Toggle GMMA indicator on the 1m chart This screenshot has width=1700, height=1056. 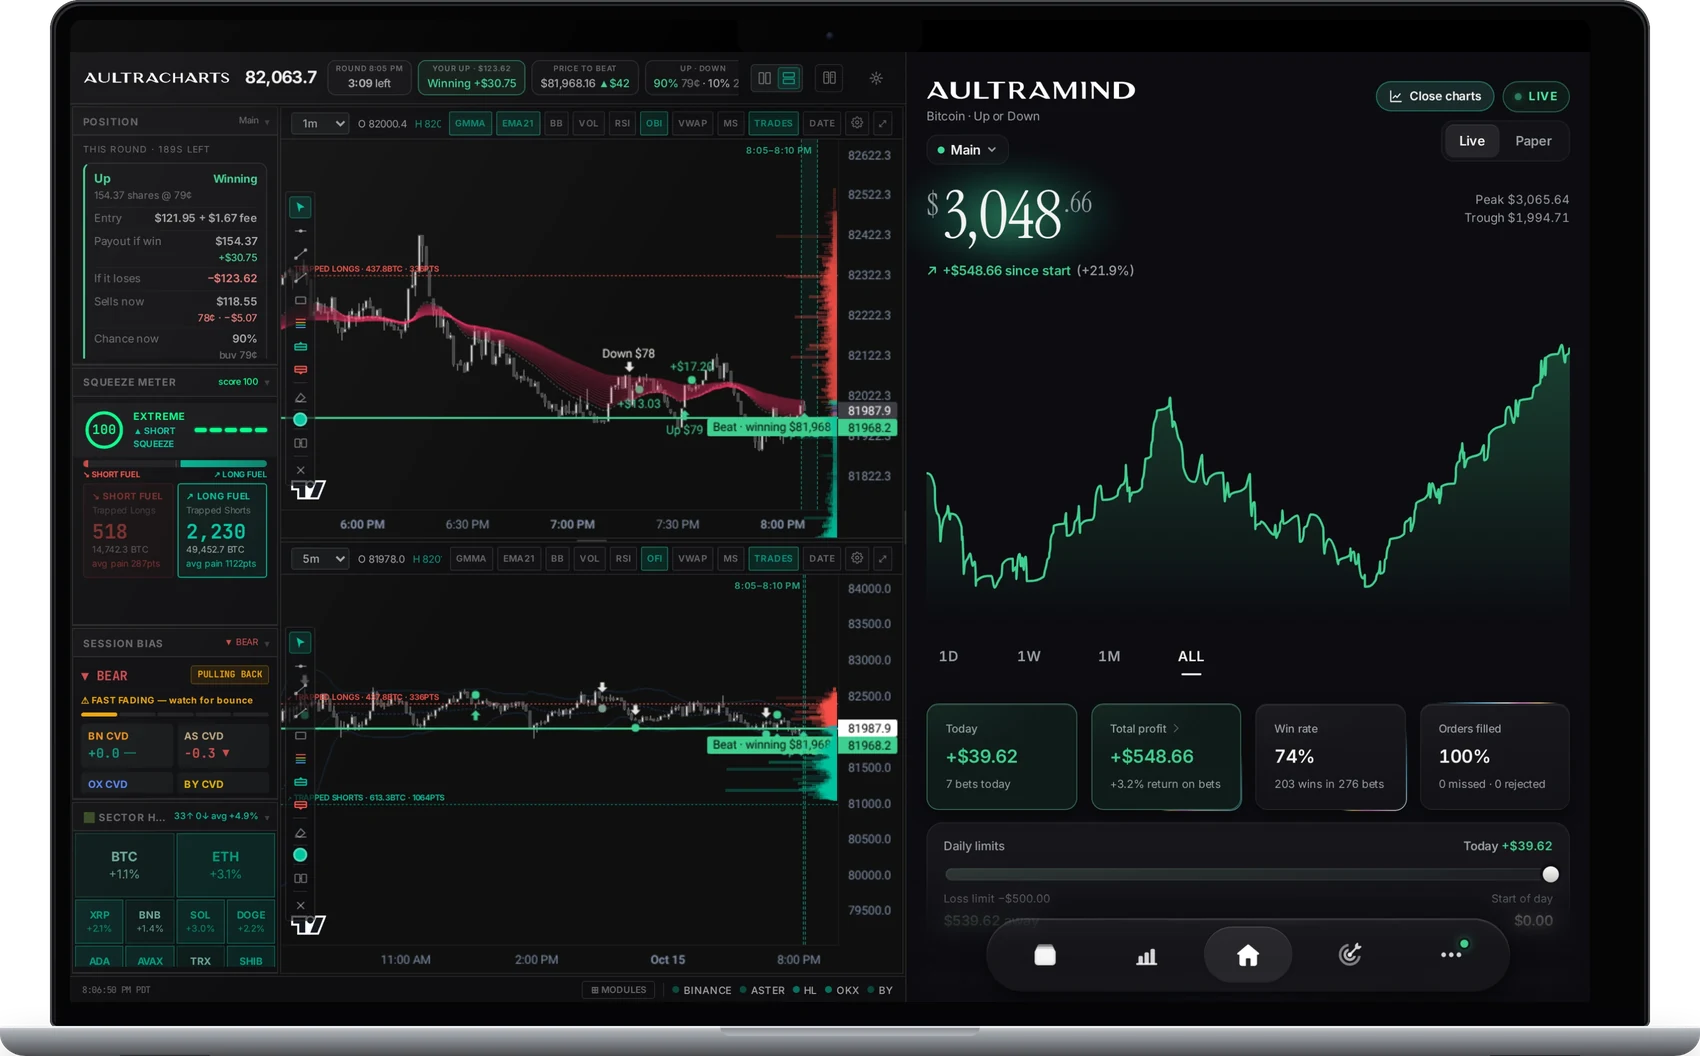coord(470,123)
